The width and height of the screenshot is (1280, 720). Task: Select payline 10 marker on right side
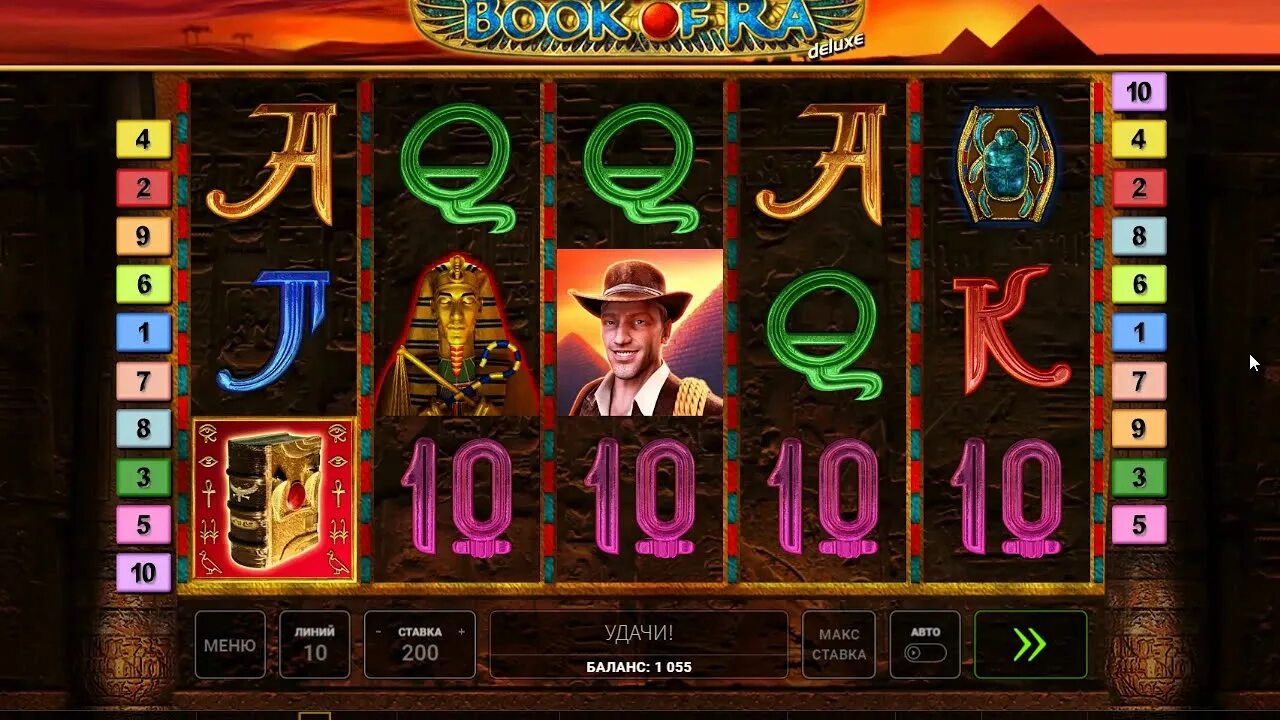click(1139, 92)
